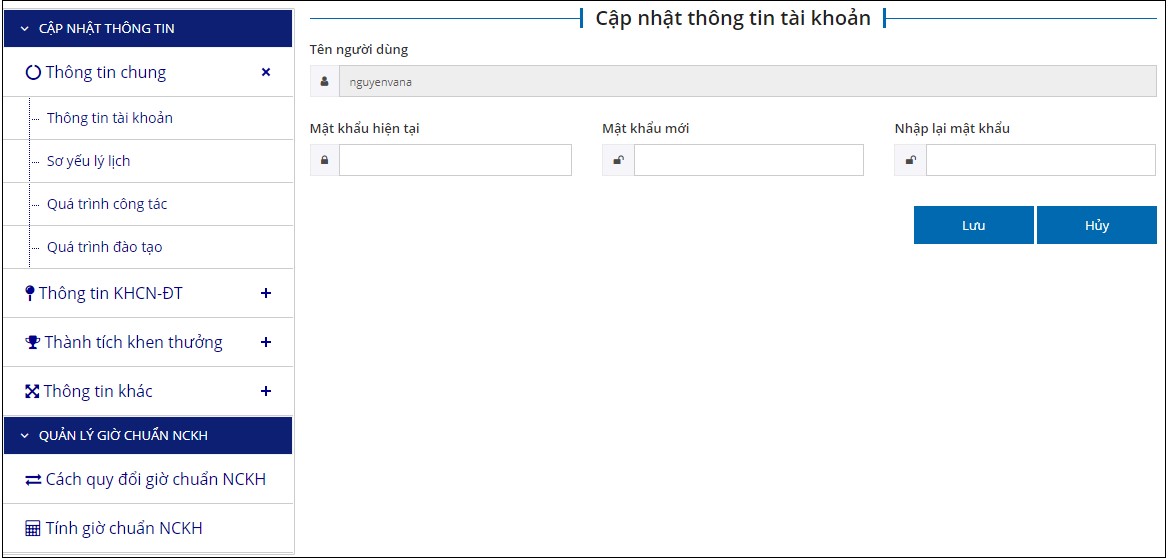1168x559 pixels.
Task: Click the disabled username field showing nguyenvana
Action: point(748,82)
